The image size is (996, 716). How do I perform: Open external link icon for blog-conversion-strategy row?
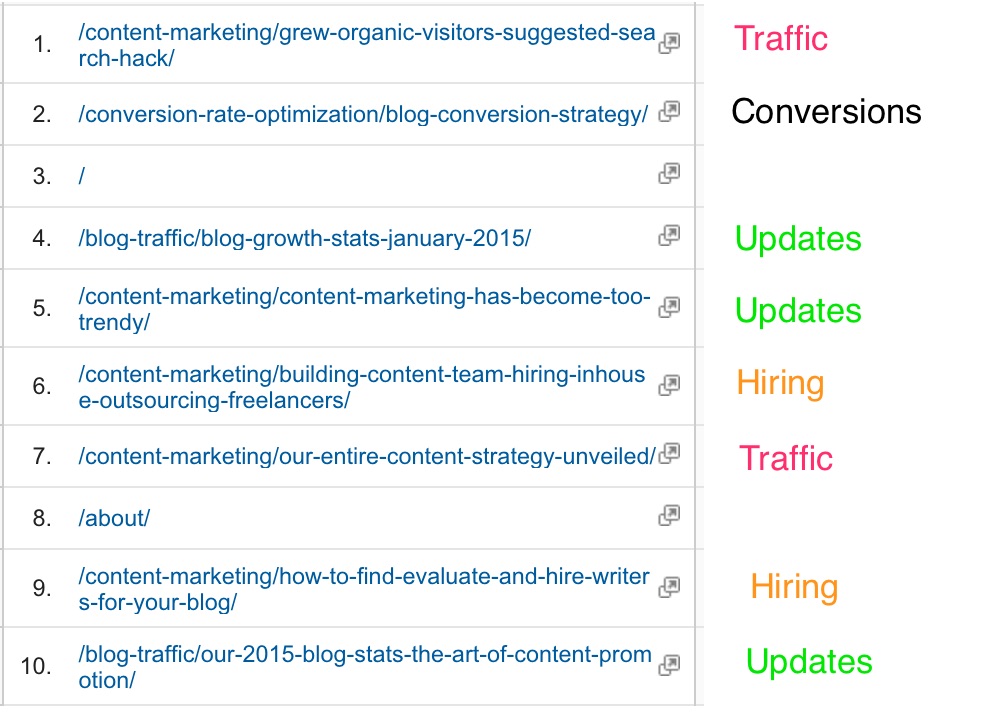(669, 111)
